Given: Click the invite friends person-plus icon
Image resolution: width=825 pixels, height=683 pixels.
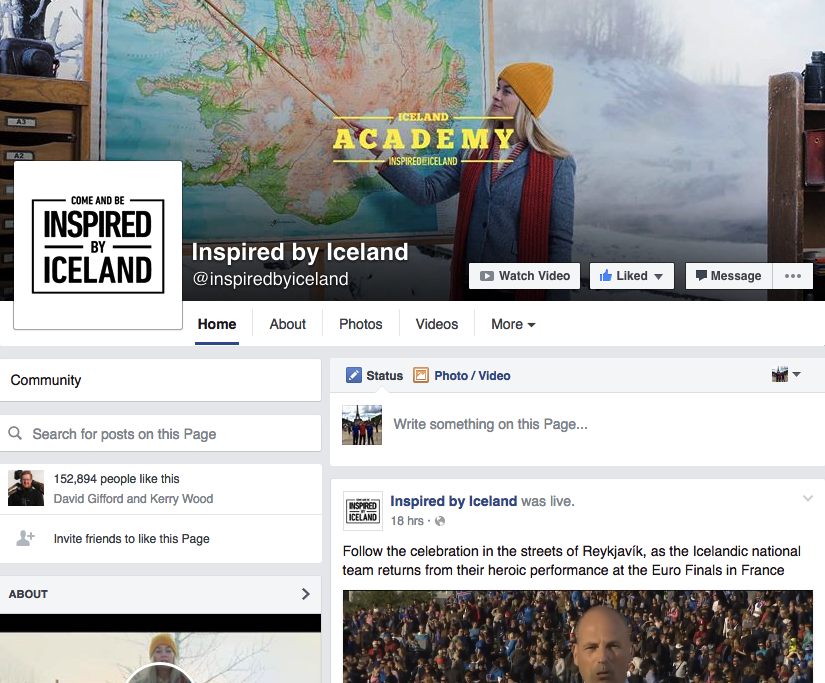Looking at the screenshot, I should [25, 538].
